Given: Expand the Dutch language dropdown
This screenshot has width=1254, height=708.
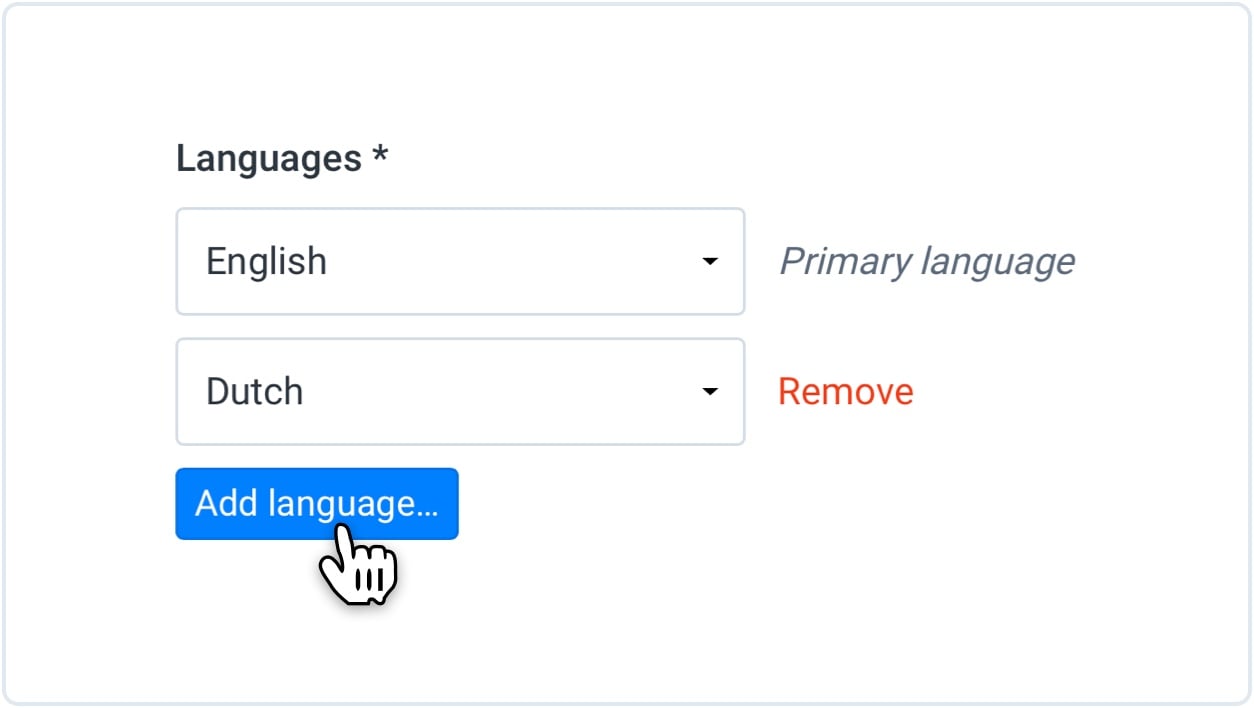Looking at the screenshot, I should (460, 391).
